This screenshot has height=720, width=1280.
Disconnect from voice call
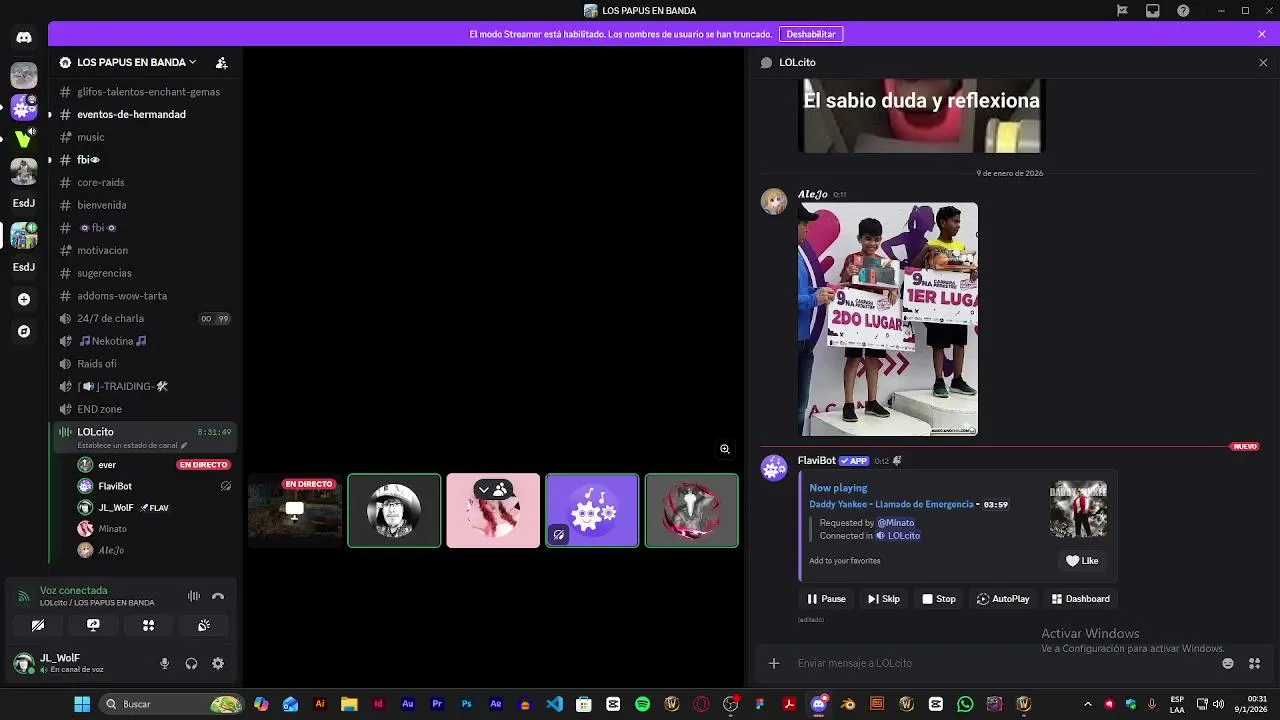[x=218, y=596]
